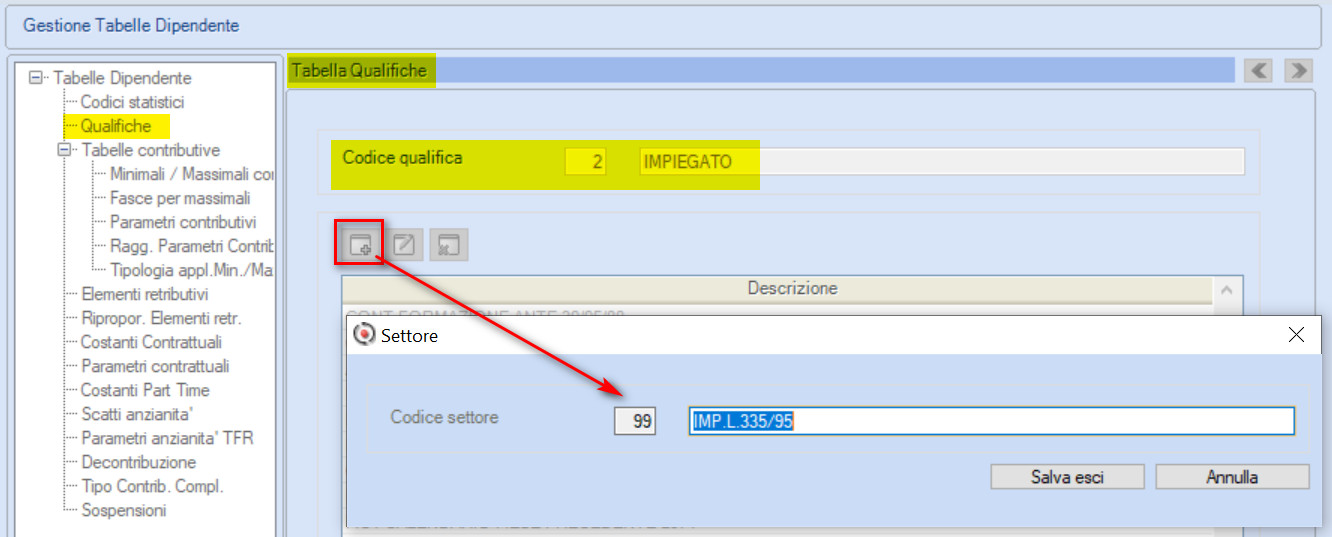The height and width of the screenshot is (537, 1332).
Task: Click the IMPIEGATO description field
Action: click(x=942, y=162)
